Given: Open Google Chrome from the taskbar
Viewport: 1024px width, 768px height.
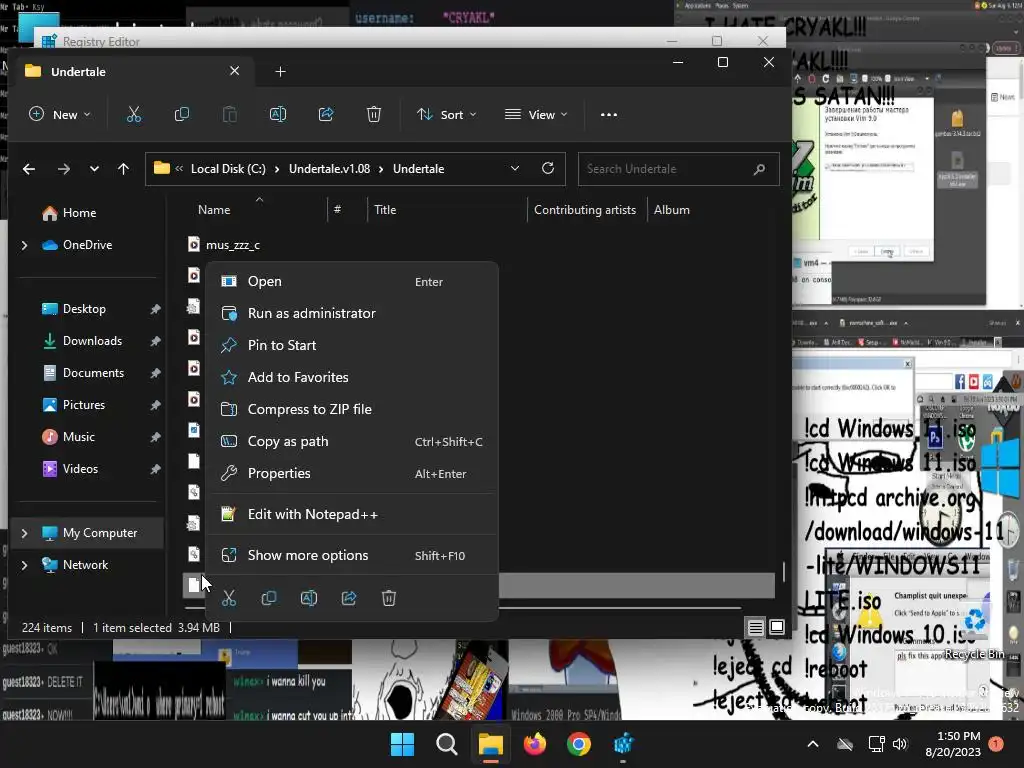Looking at the screenshot, I should click(x=579, y=744).
